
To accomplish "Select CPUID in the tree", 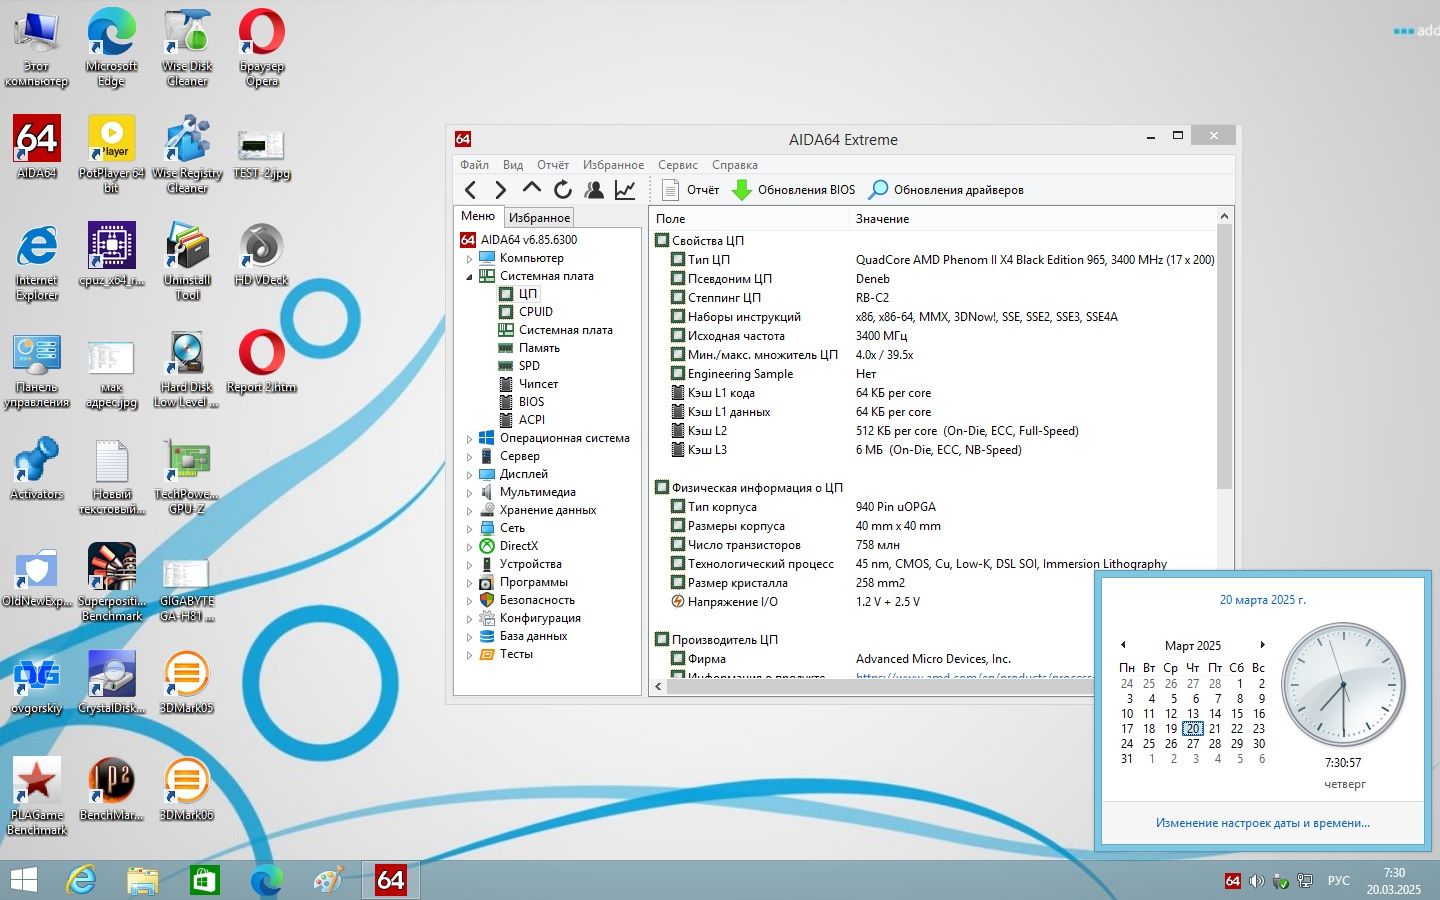I will [x=535, y=312].
